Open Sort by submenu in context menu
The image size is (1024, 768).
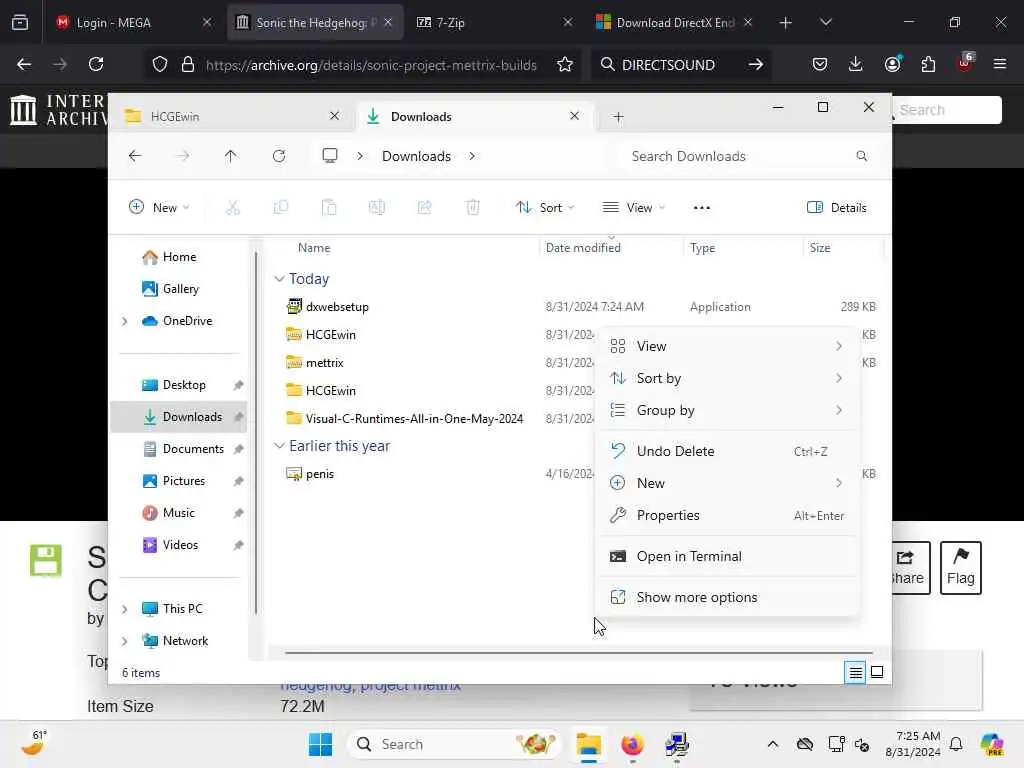pos(728,378)
